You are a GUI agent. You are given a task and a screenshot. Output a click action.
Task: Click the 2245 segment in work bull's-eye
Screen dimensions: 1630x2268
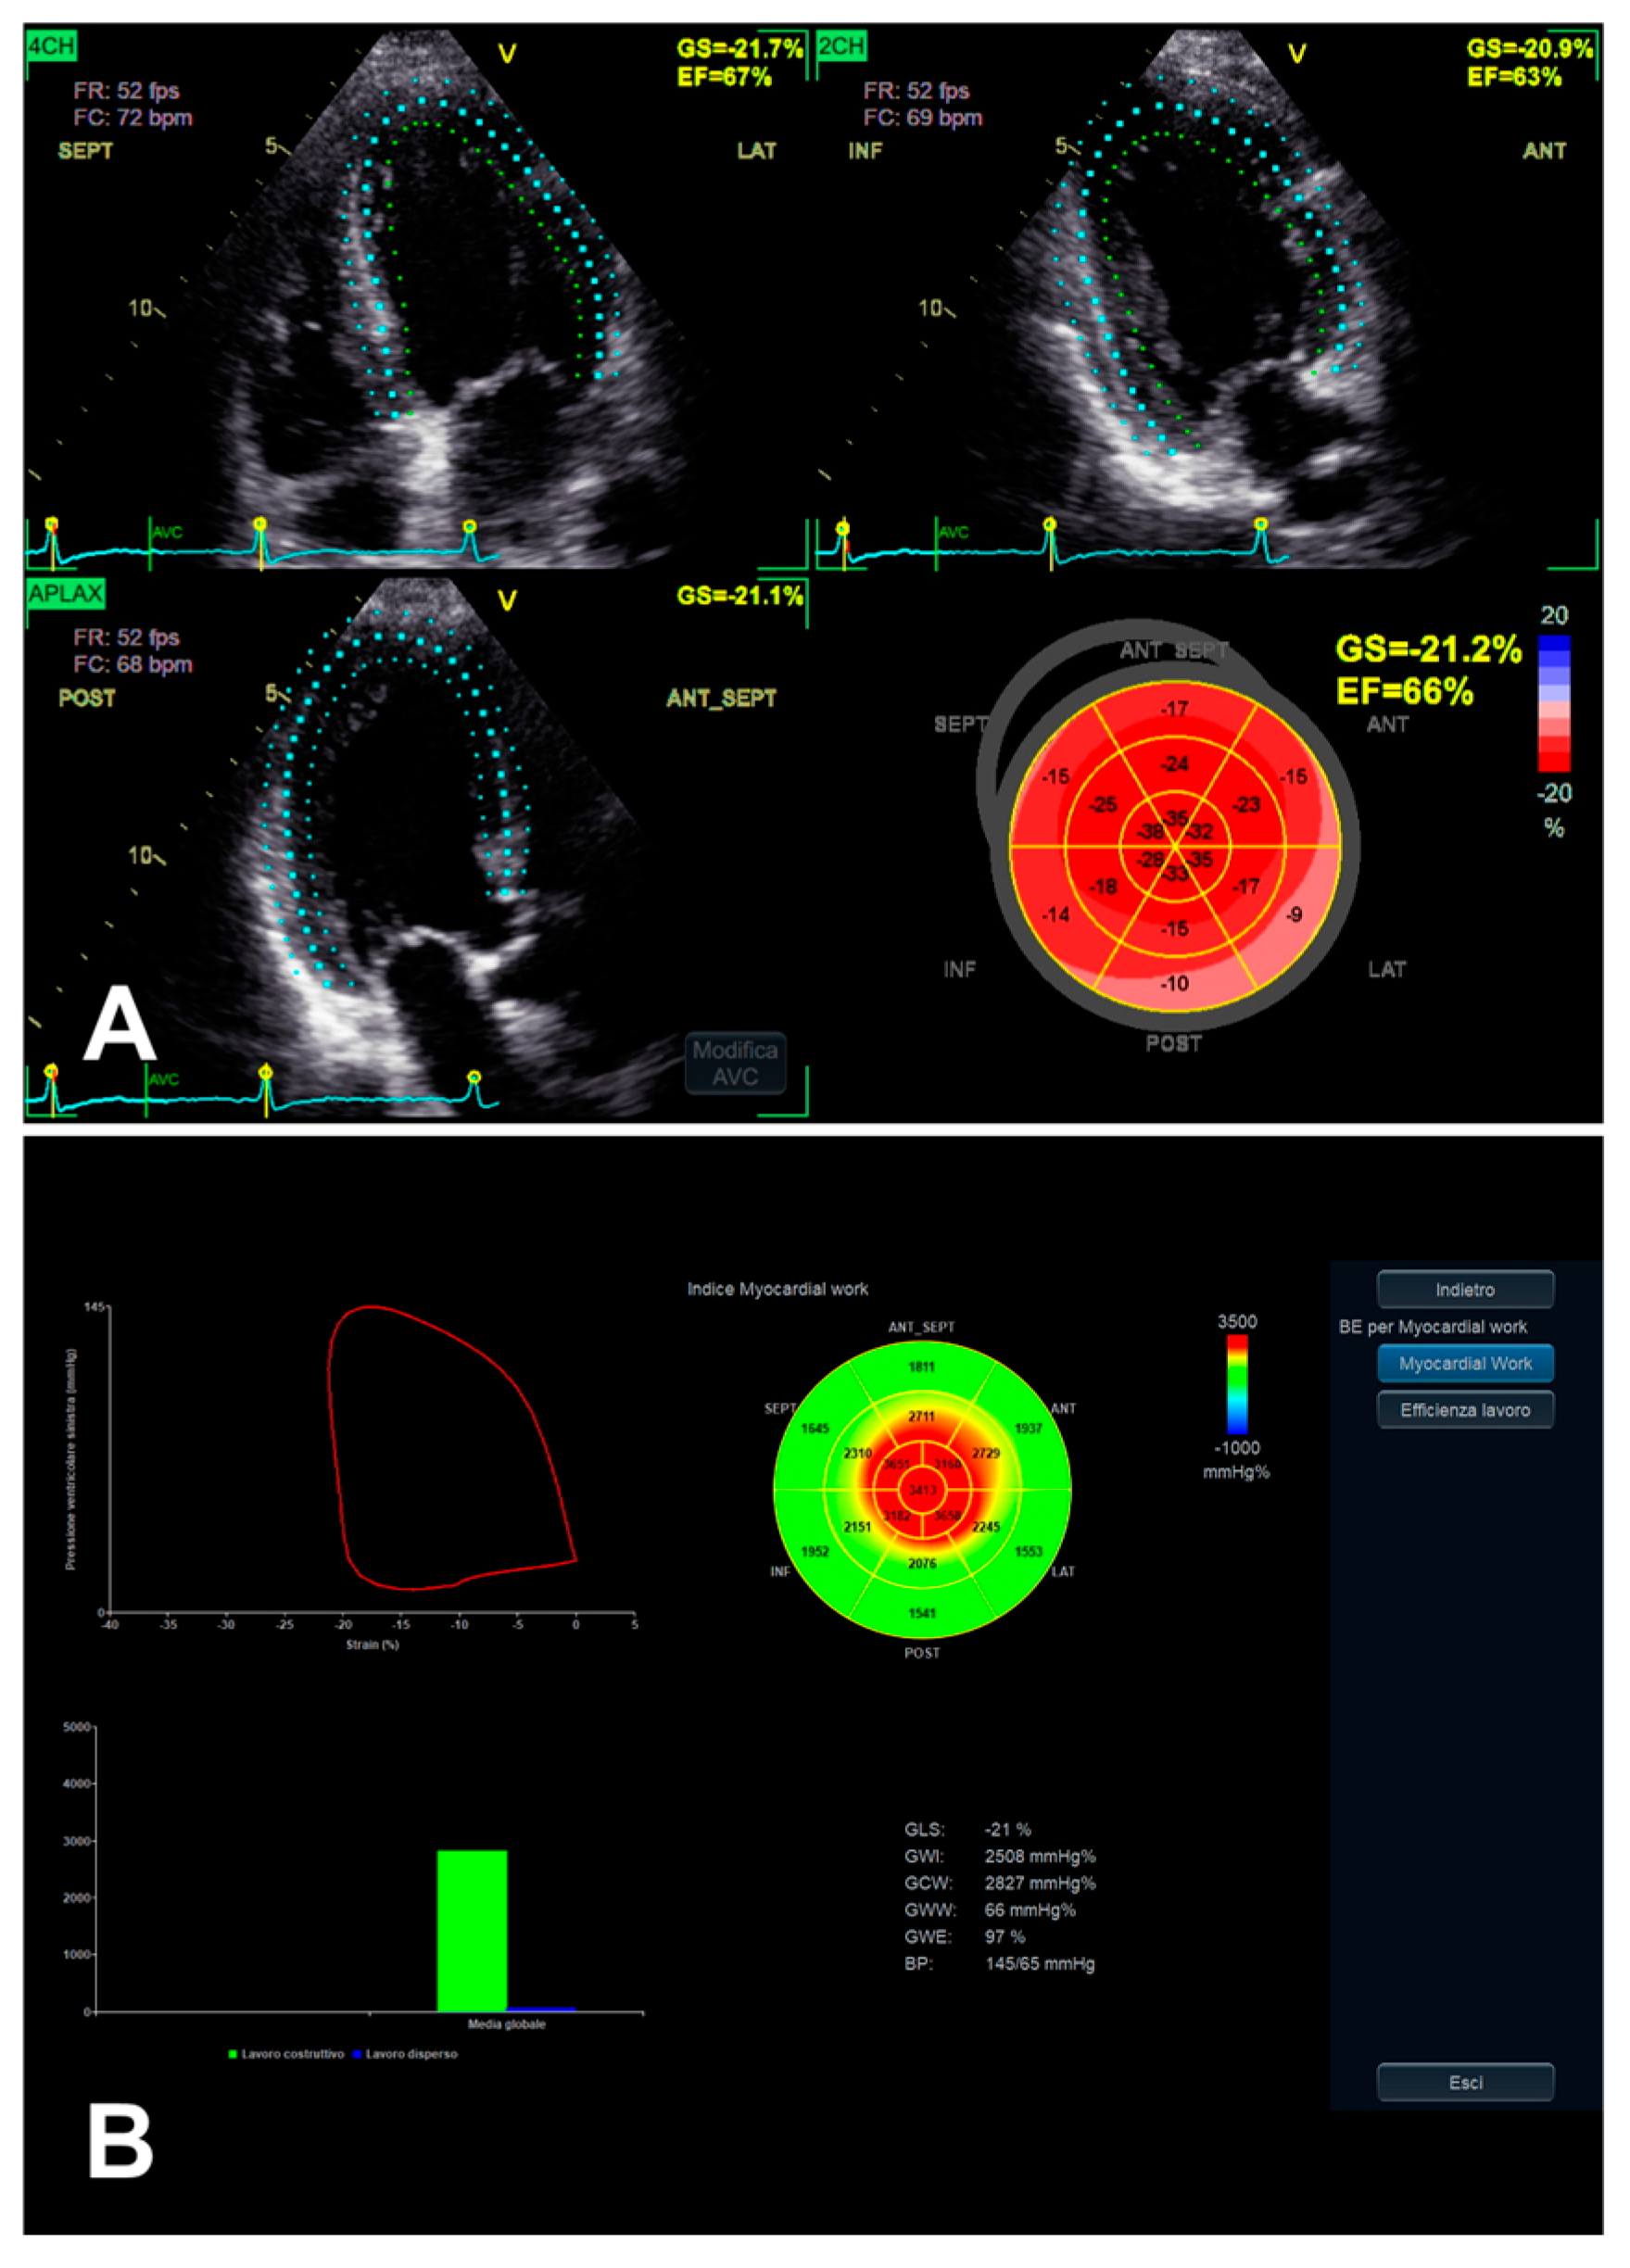click(x=986, y=1527)
